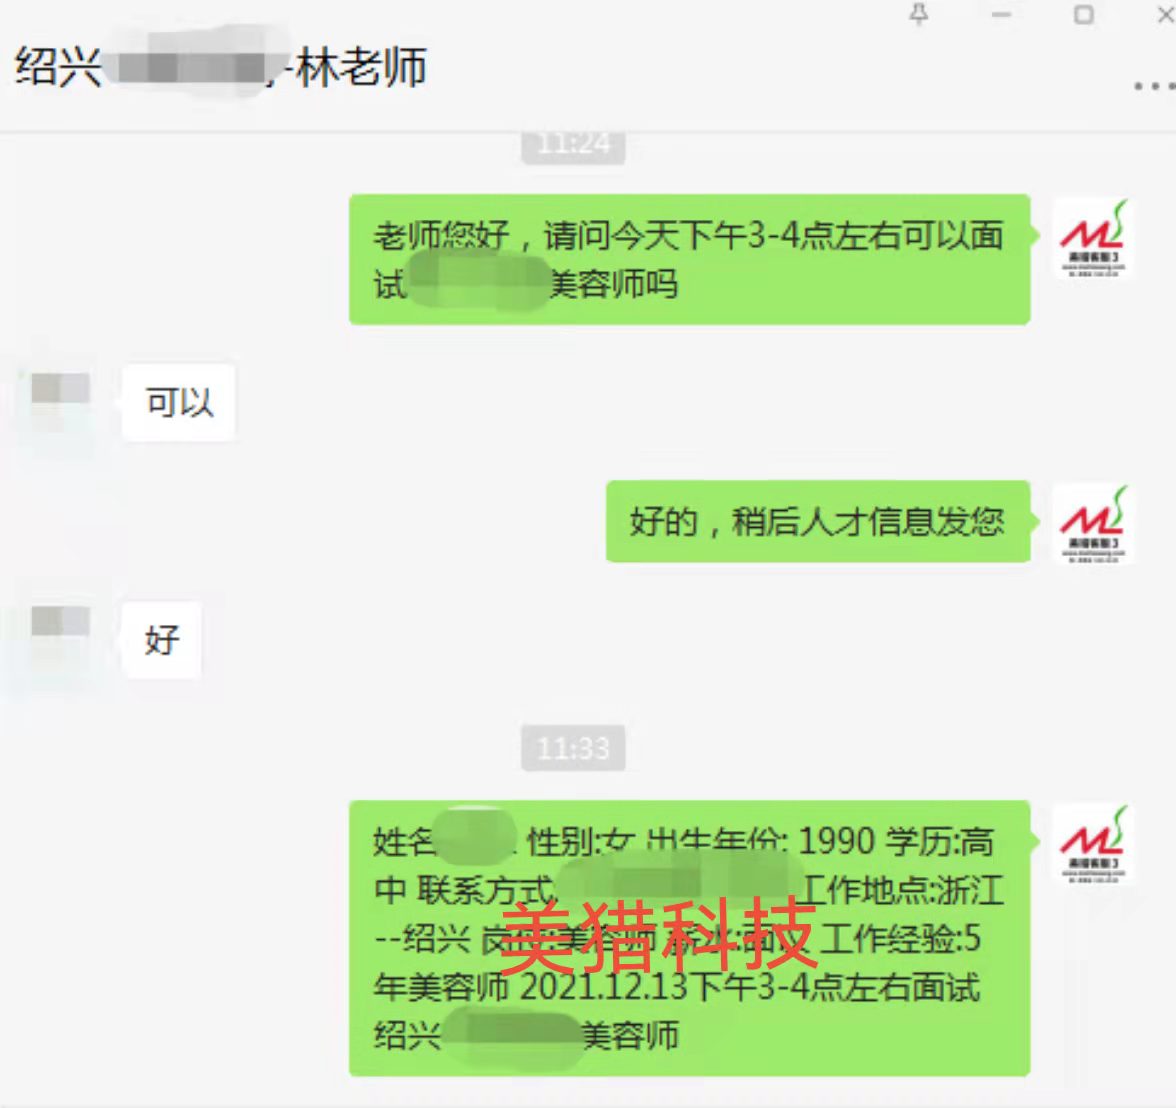
Task: Select the message asking about the 3-4点 interview
Action: tap(689, 260)
